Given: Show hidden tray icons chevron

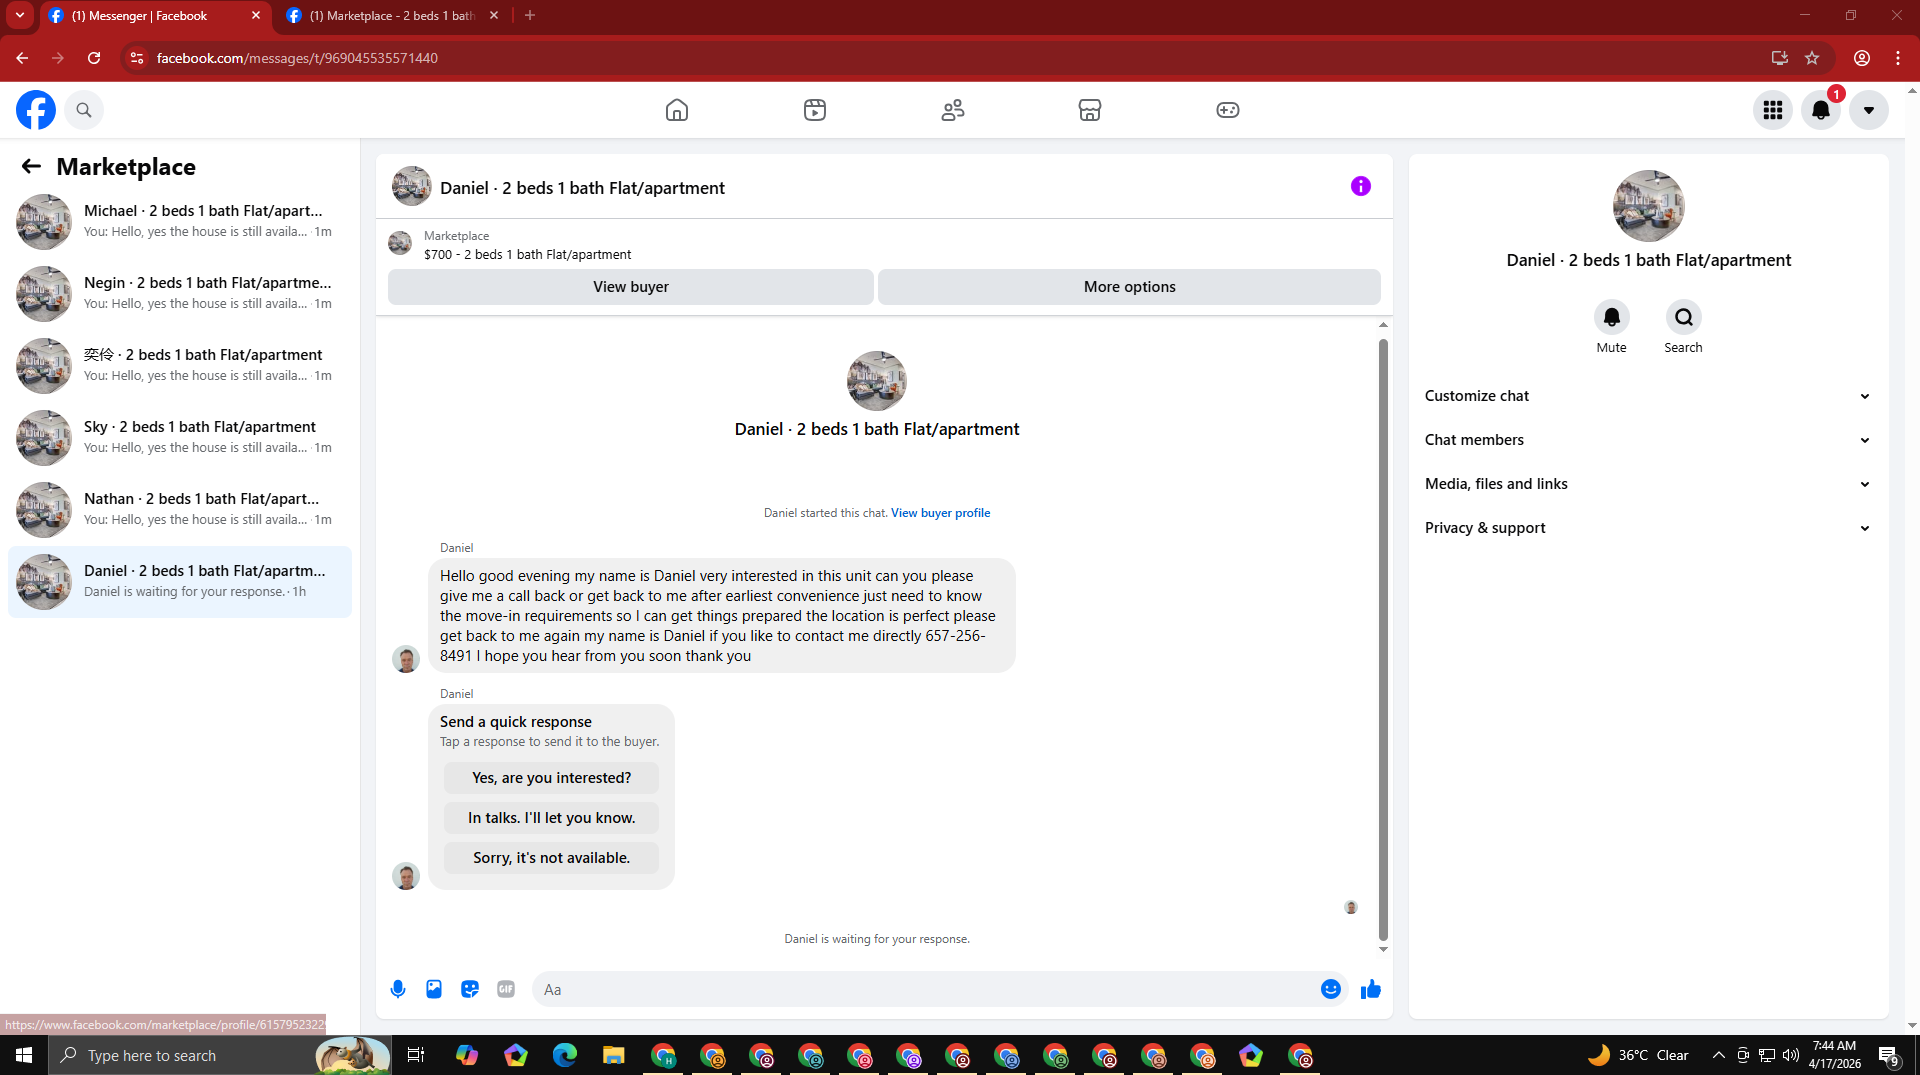Looking at the screenshot, I should coord(1718,1055).
